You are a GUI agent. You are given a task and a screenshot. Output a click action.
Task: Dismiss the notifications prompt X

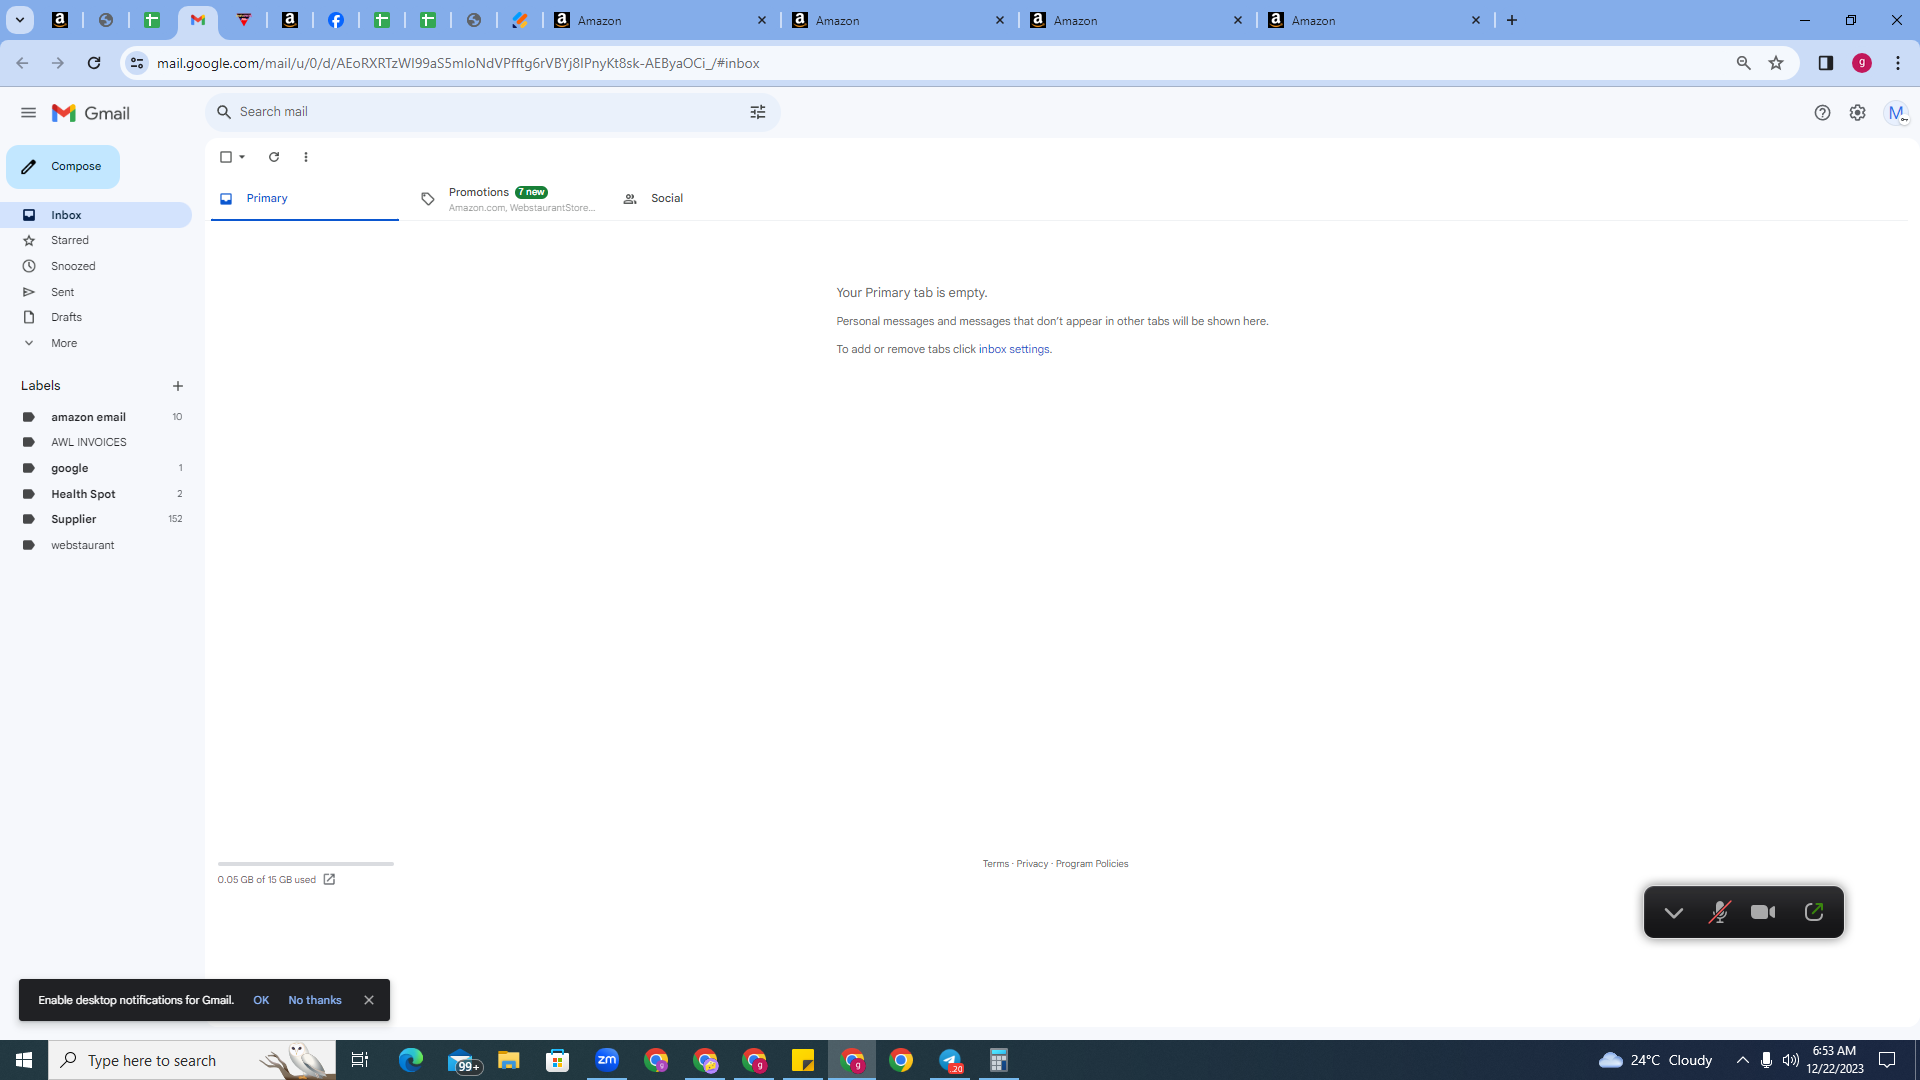point(369,1001)
